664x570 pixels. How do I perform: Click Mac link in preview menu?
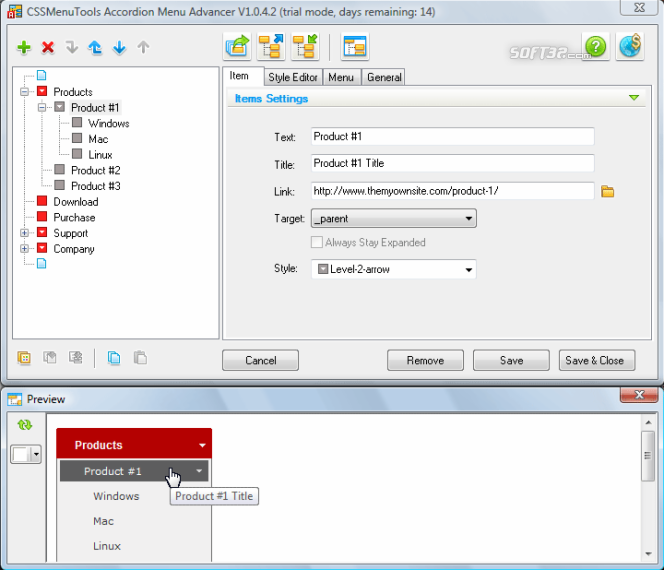[x=103, y=521]
